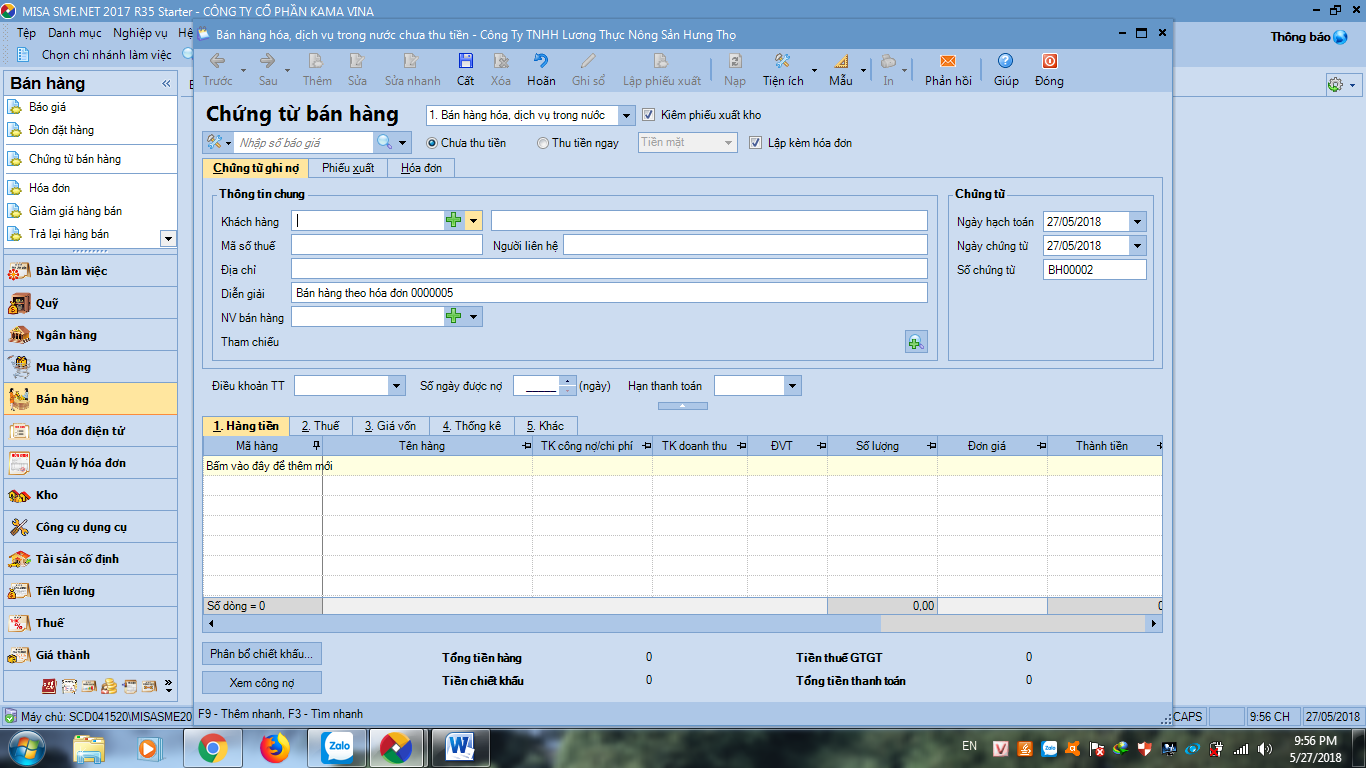Open the voucher type dropdown (Bán hàng hóa)
Image resolution: width=1366 pixels, height=768 pixels.
click(x=626, y=116)
